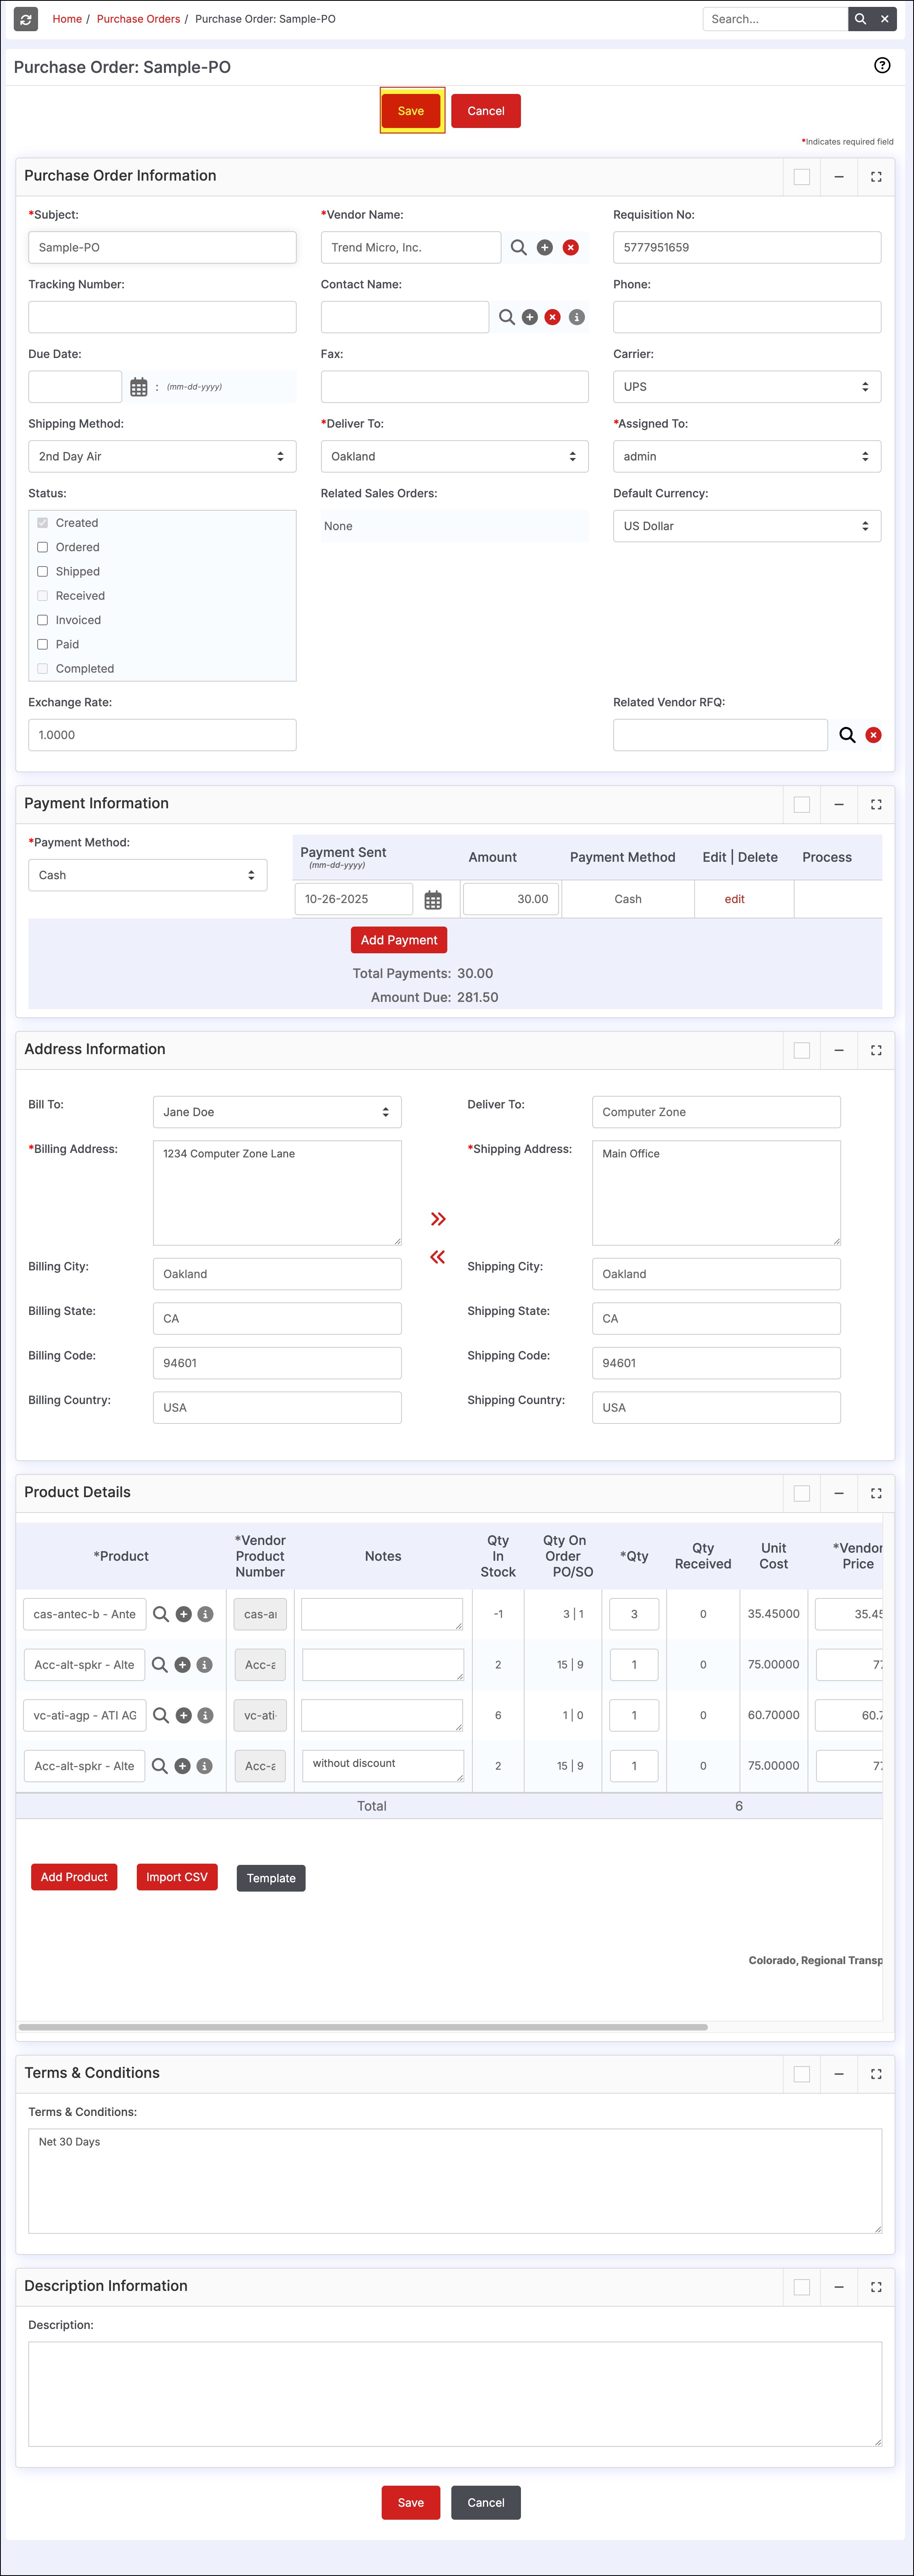Screen dimensions: 914x2576
Task: Open Due Date calendar picker
Action: point(139,387)
